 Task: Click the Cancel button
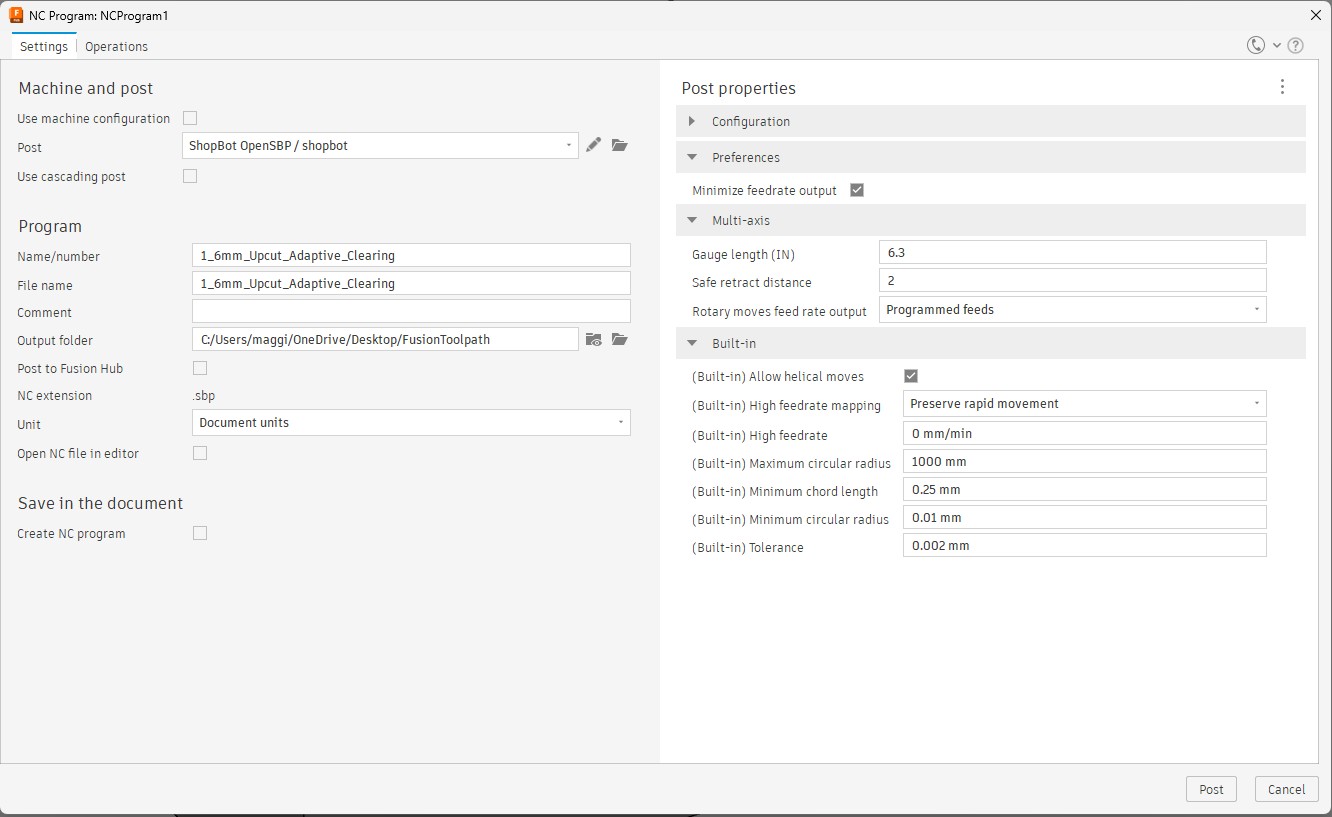coord(1287,789)
